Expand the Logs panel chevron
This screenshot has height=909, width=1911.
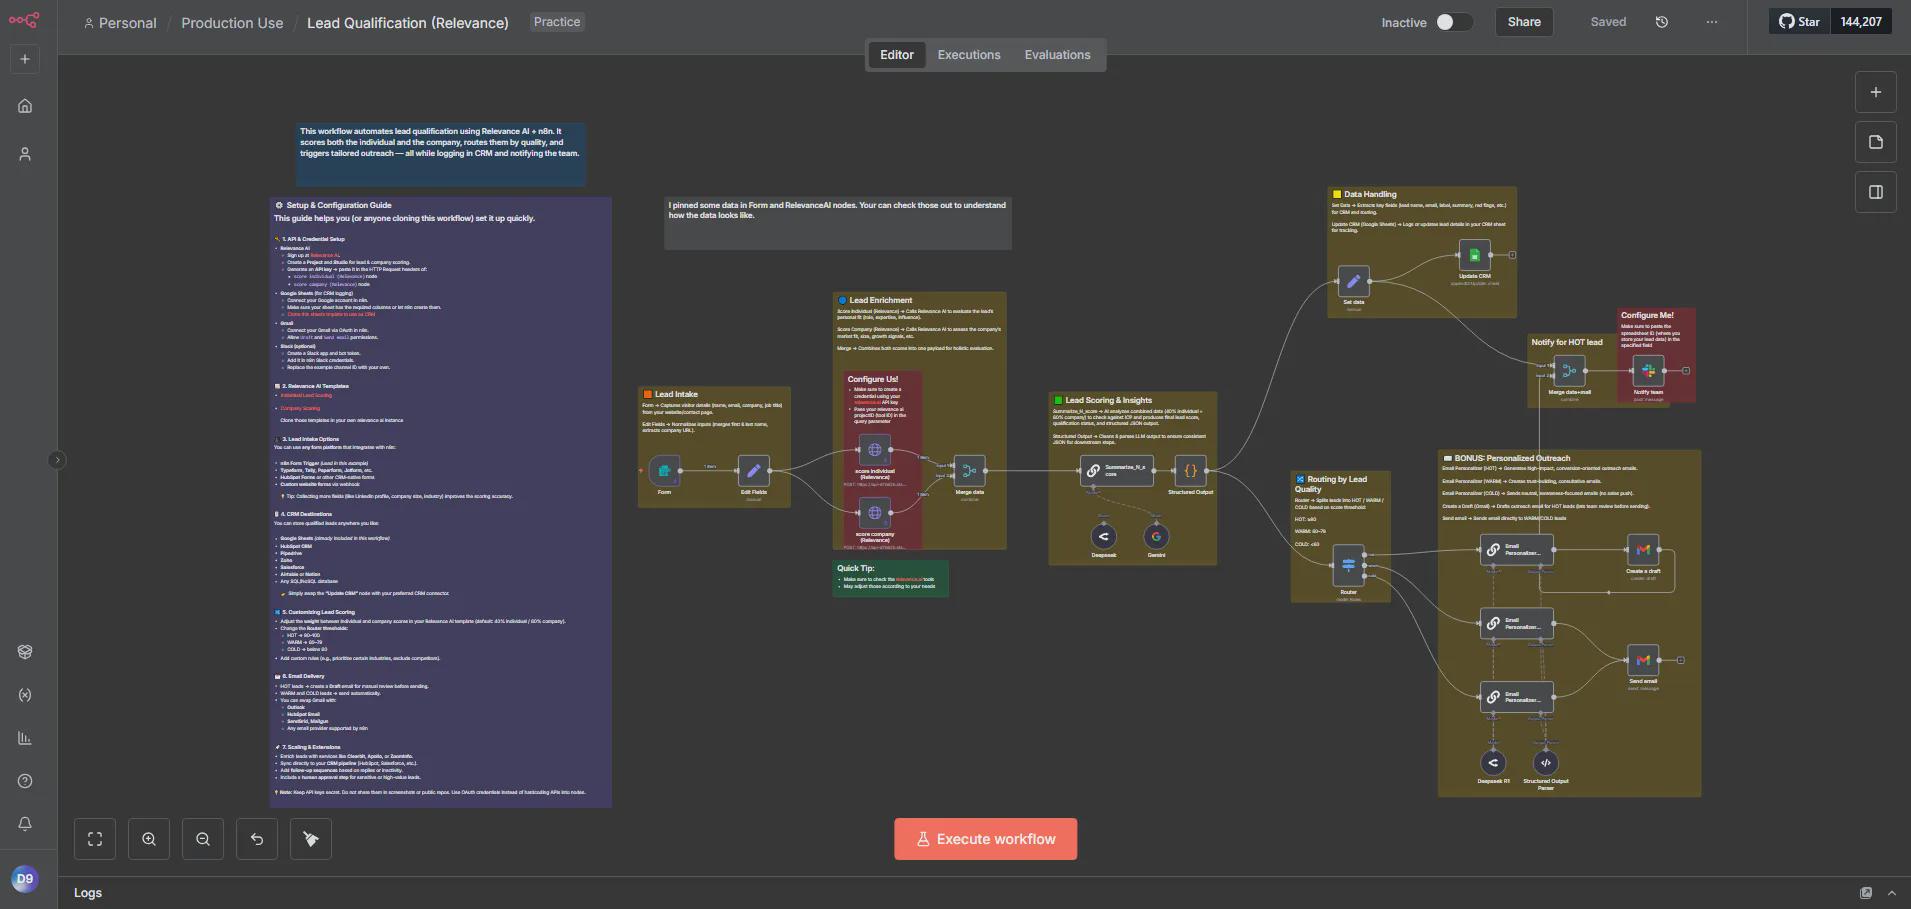(1891, 893)
